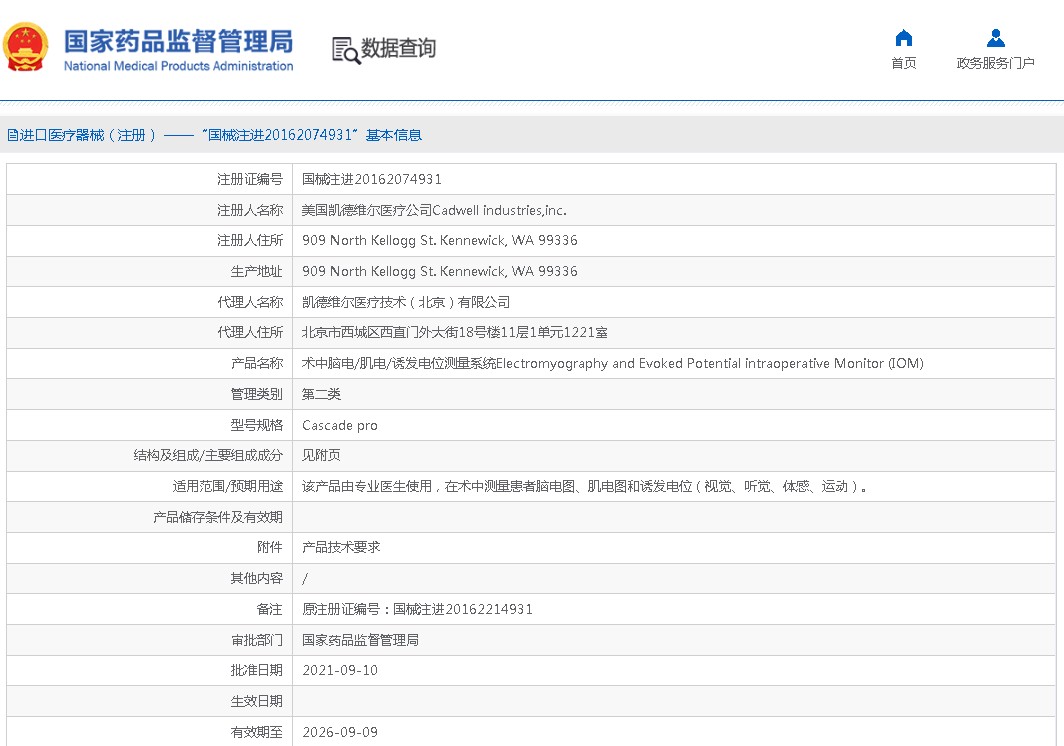This screenshot has width=1064, height=746.
Task: Click the 注册证编号 label
Action: (x=250, y=179)
